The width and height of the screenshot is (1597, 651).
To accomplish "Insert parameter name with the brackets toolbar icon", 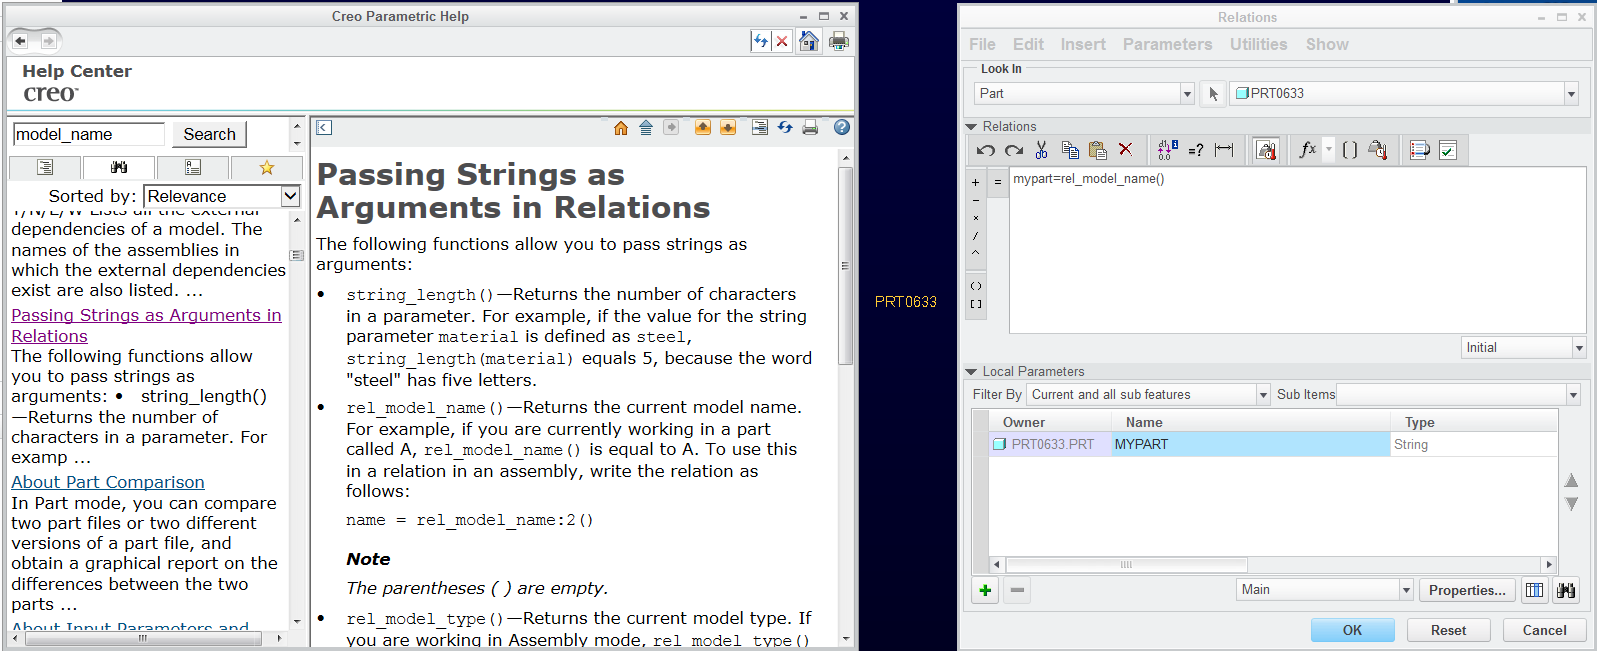I will (1350, 150).
